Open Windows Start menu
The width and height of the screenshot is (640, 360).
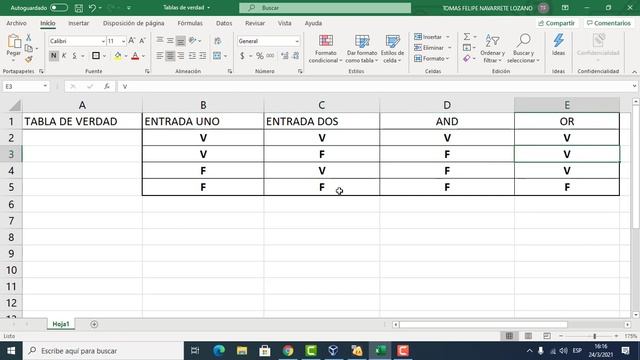tap(11, 351)
